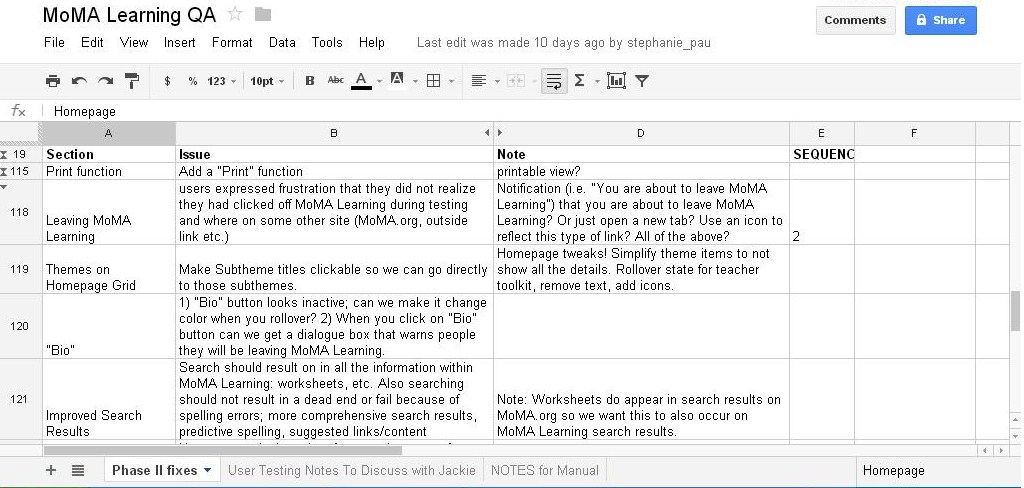Open the functions dropdown arrow beside Sigma
This screenshot has height=488, width=1024.
[x=597, y=82]
